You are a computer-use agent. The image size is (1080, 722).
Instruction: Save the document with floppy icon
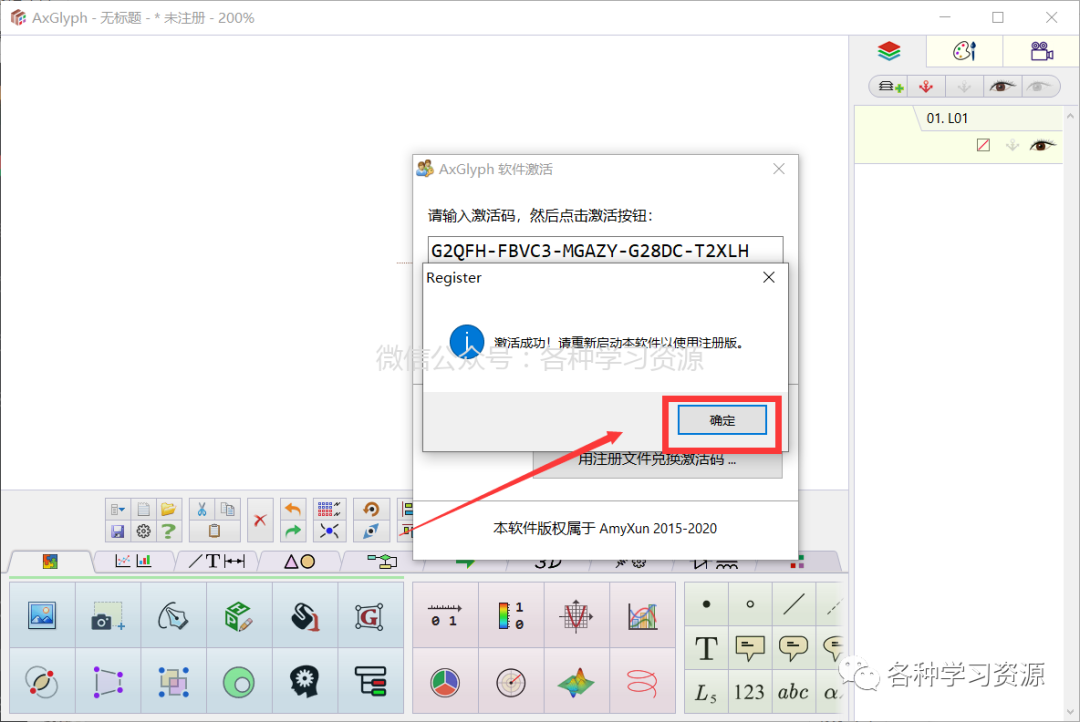[117, 531]
